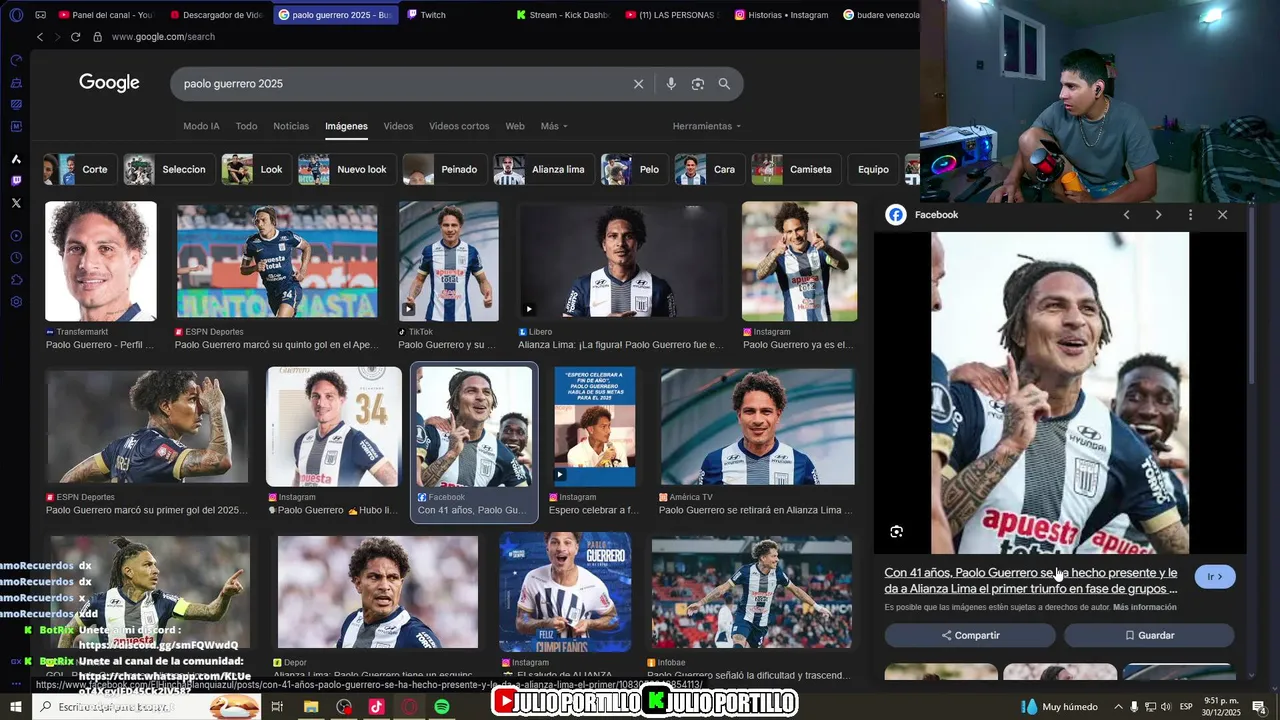The width and height of the screenshot is (1280, 720).
Task: Clear the search box with the X icon
Action: [639, 84]
